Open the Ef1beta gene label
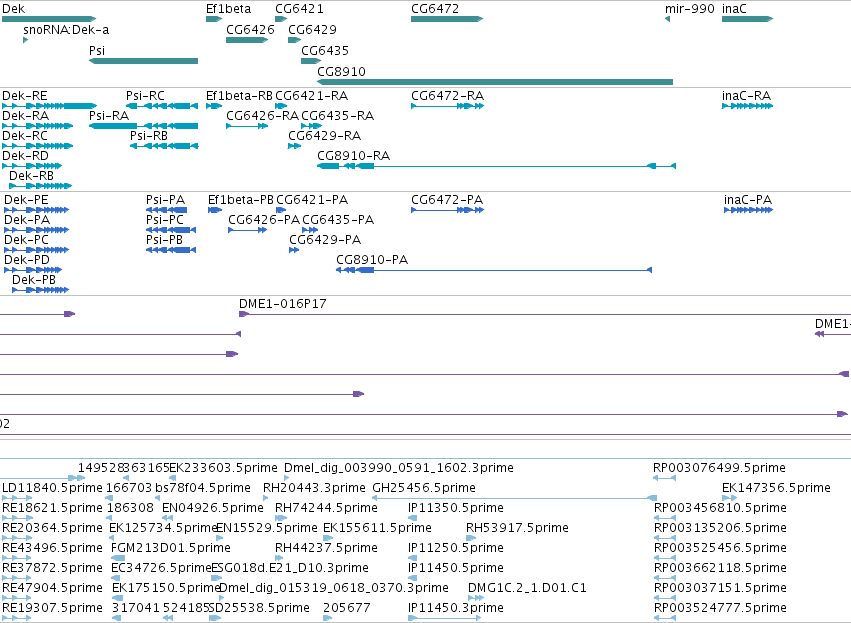 click(x=228, y=9)
